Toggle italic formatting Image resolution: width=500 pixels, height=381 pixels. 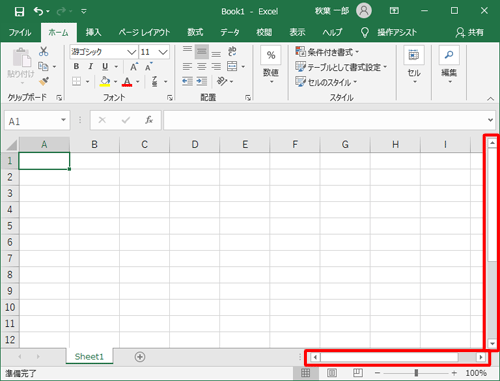click(x=90, y=66)
